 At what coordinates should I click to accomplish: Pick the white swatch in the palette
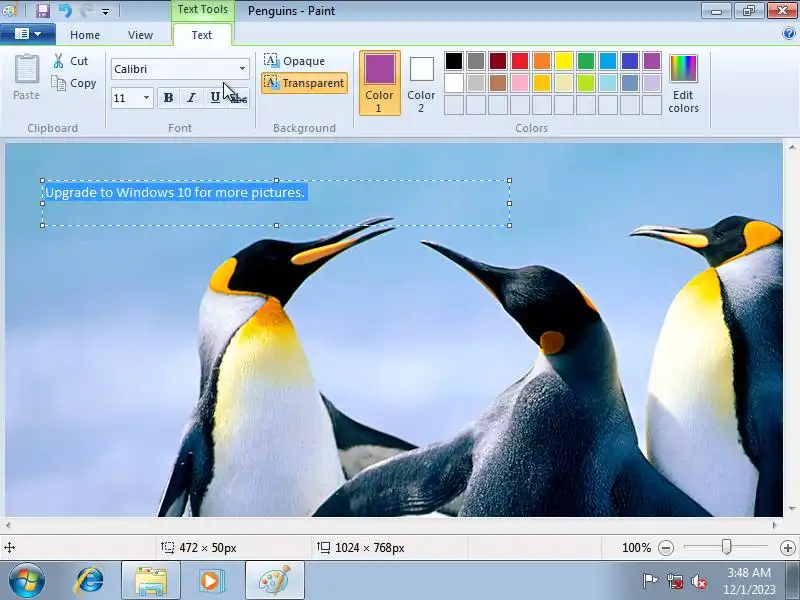(454, 83)
